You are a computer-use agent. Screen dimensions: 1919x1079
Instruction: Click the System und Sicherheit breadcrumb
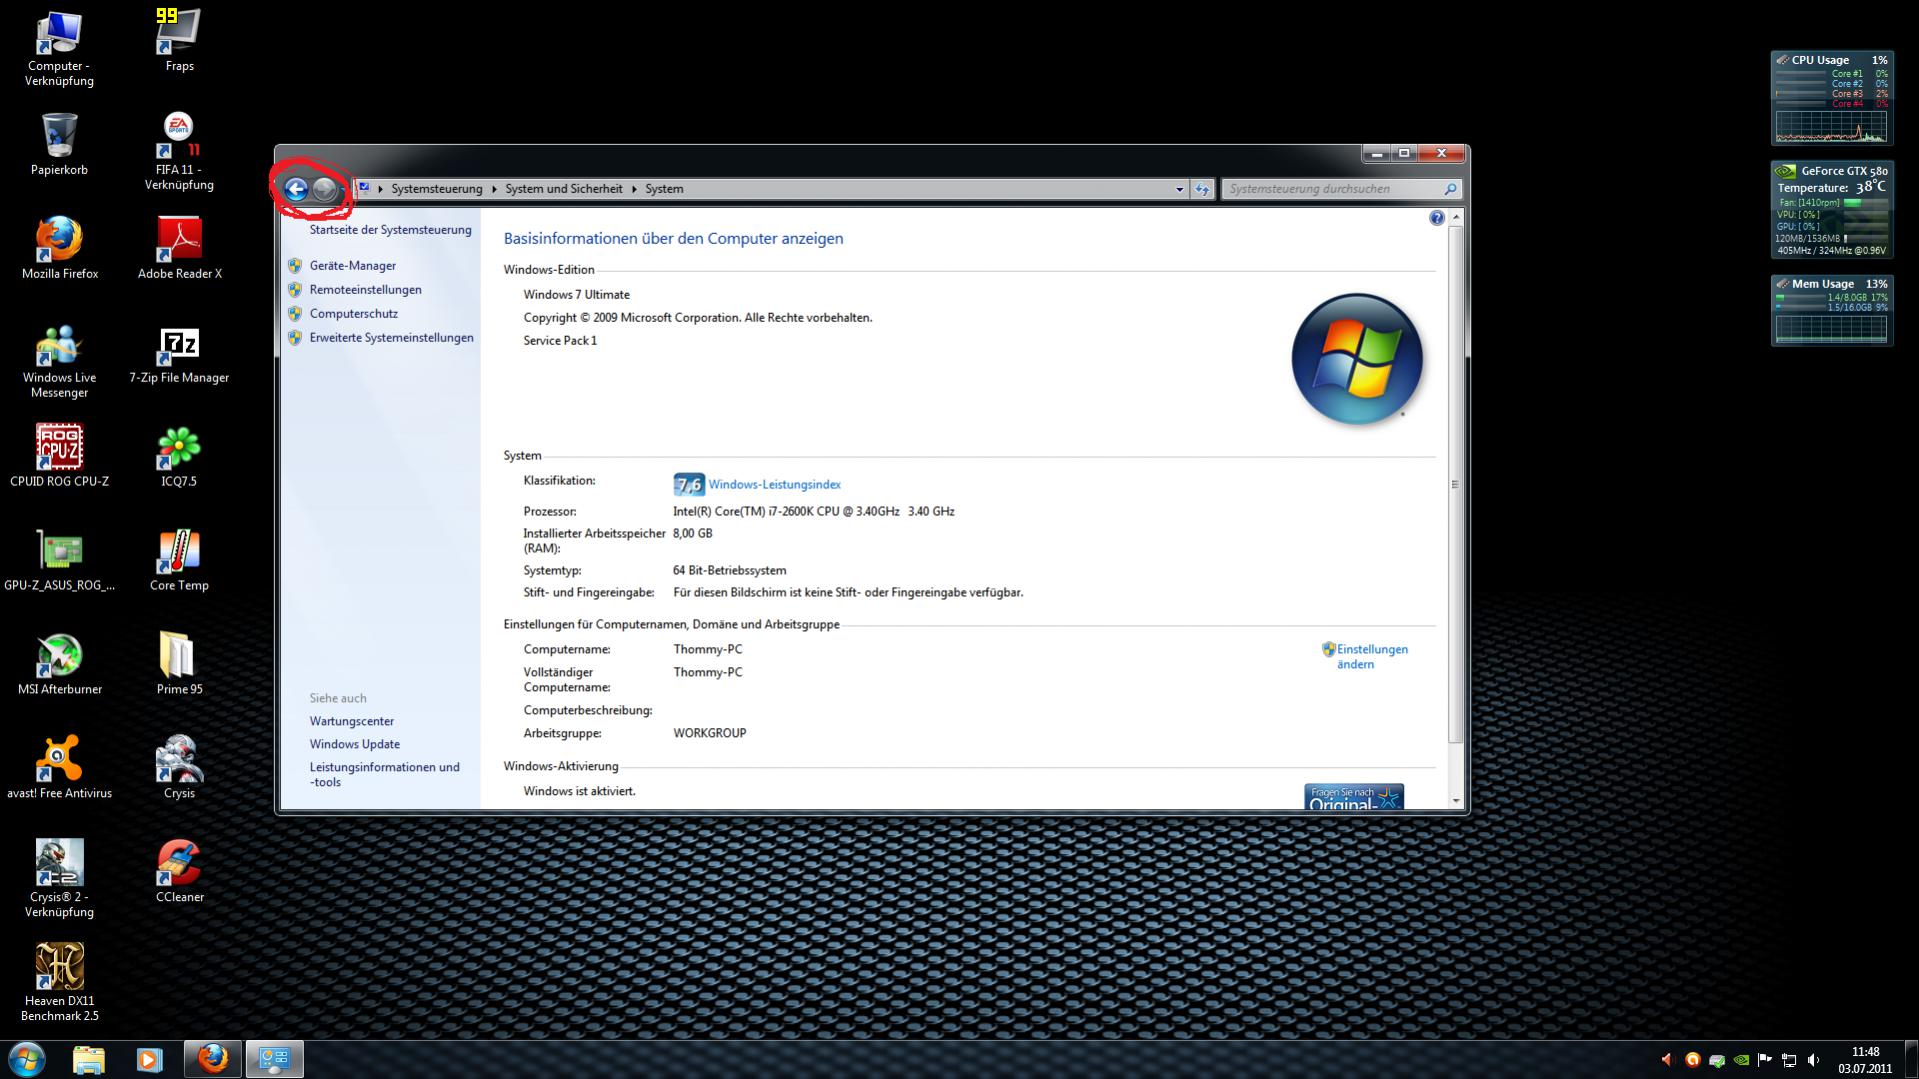click(564, 189)
